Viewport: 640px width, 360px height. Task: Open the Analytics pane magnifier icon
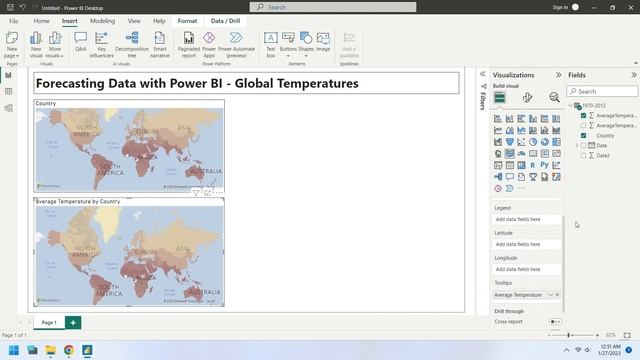tap(554, 97)
